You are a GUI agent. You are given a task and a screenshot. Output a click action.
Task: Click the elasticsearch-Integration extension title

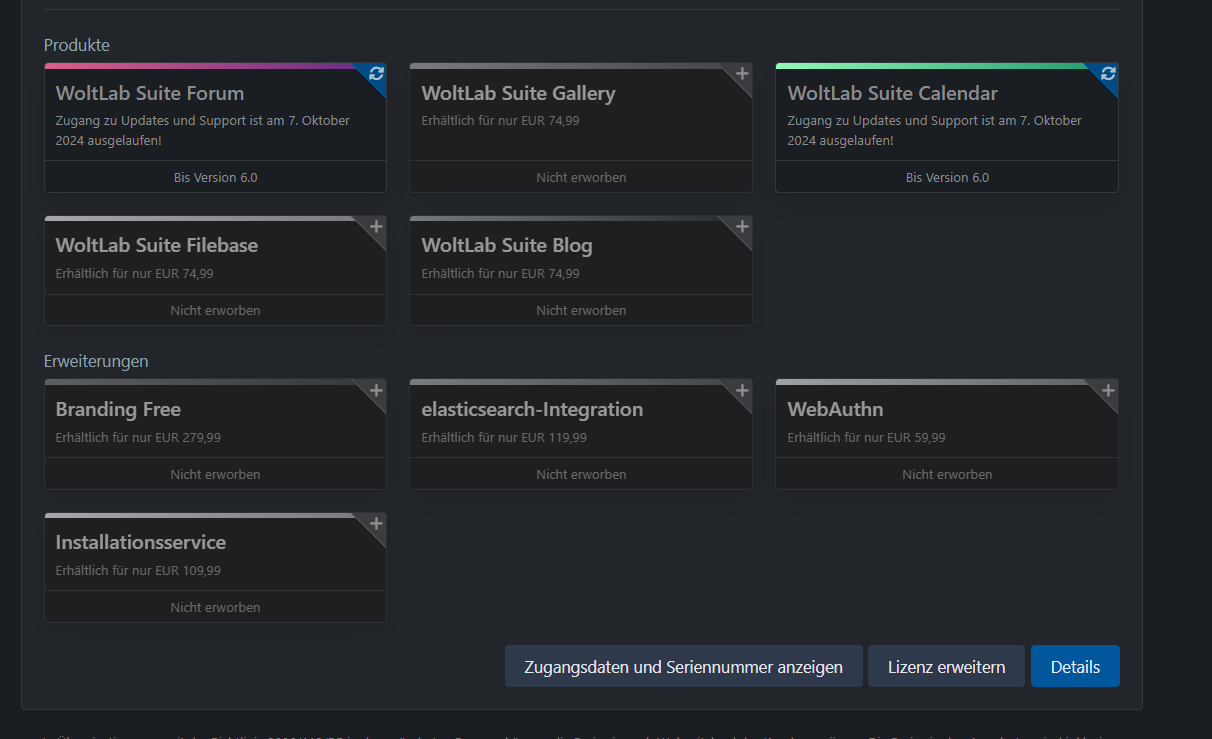click(x=532, y=410)
